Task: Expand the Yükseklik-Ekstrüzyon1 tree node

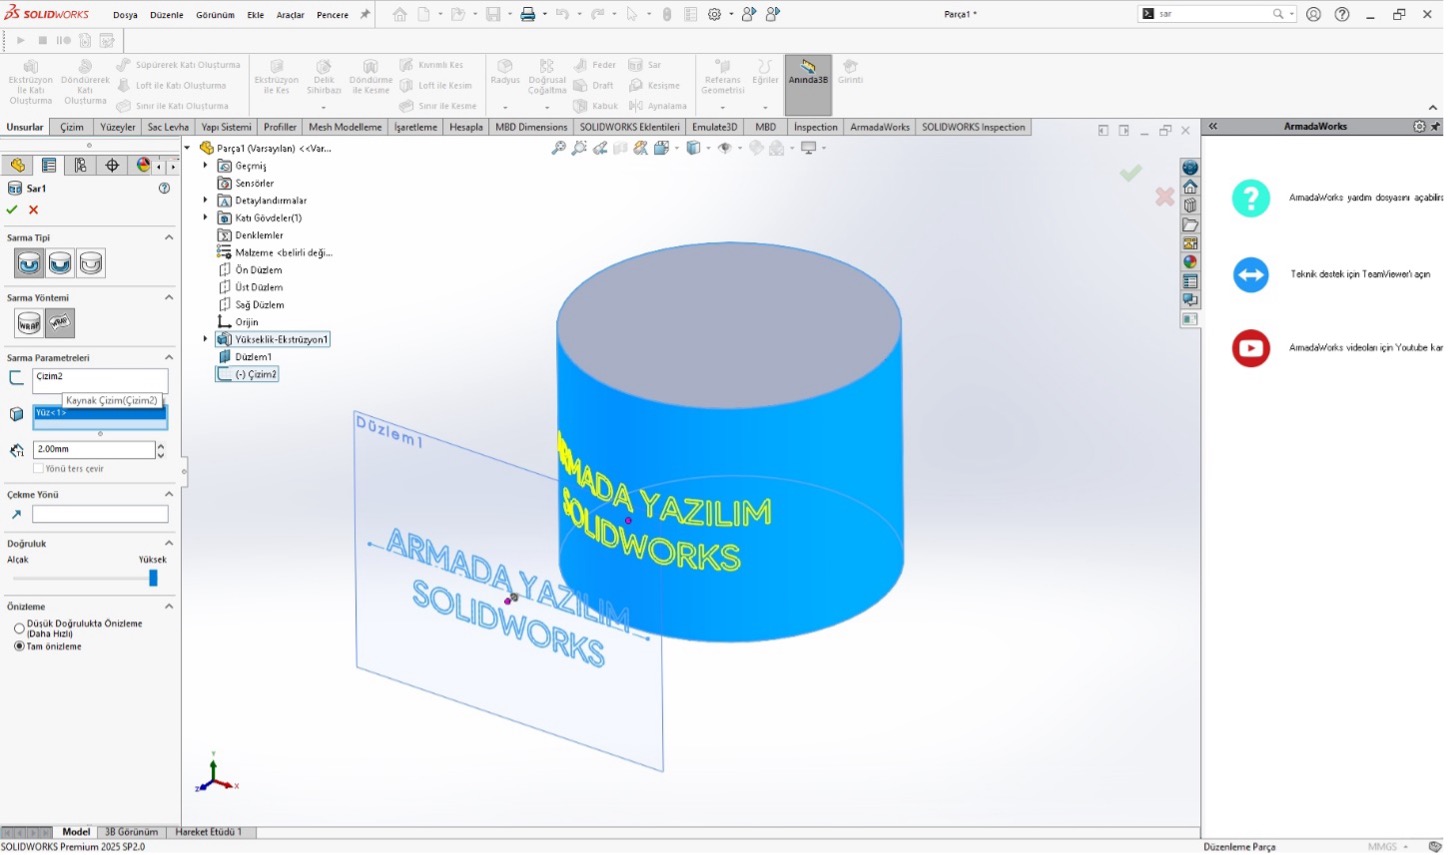Action: 206,340
